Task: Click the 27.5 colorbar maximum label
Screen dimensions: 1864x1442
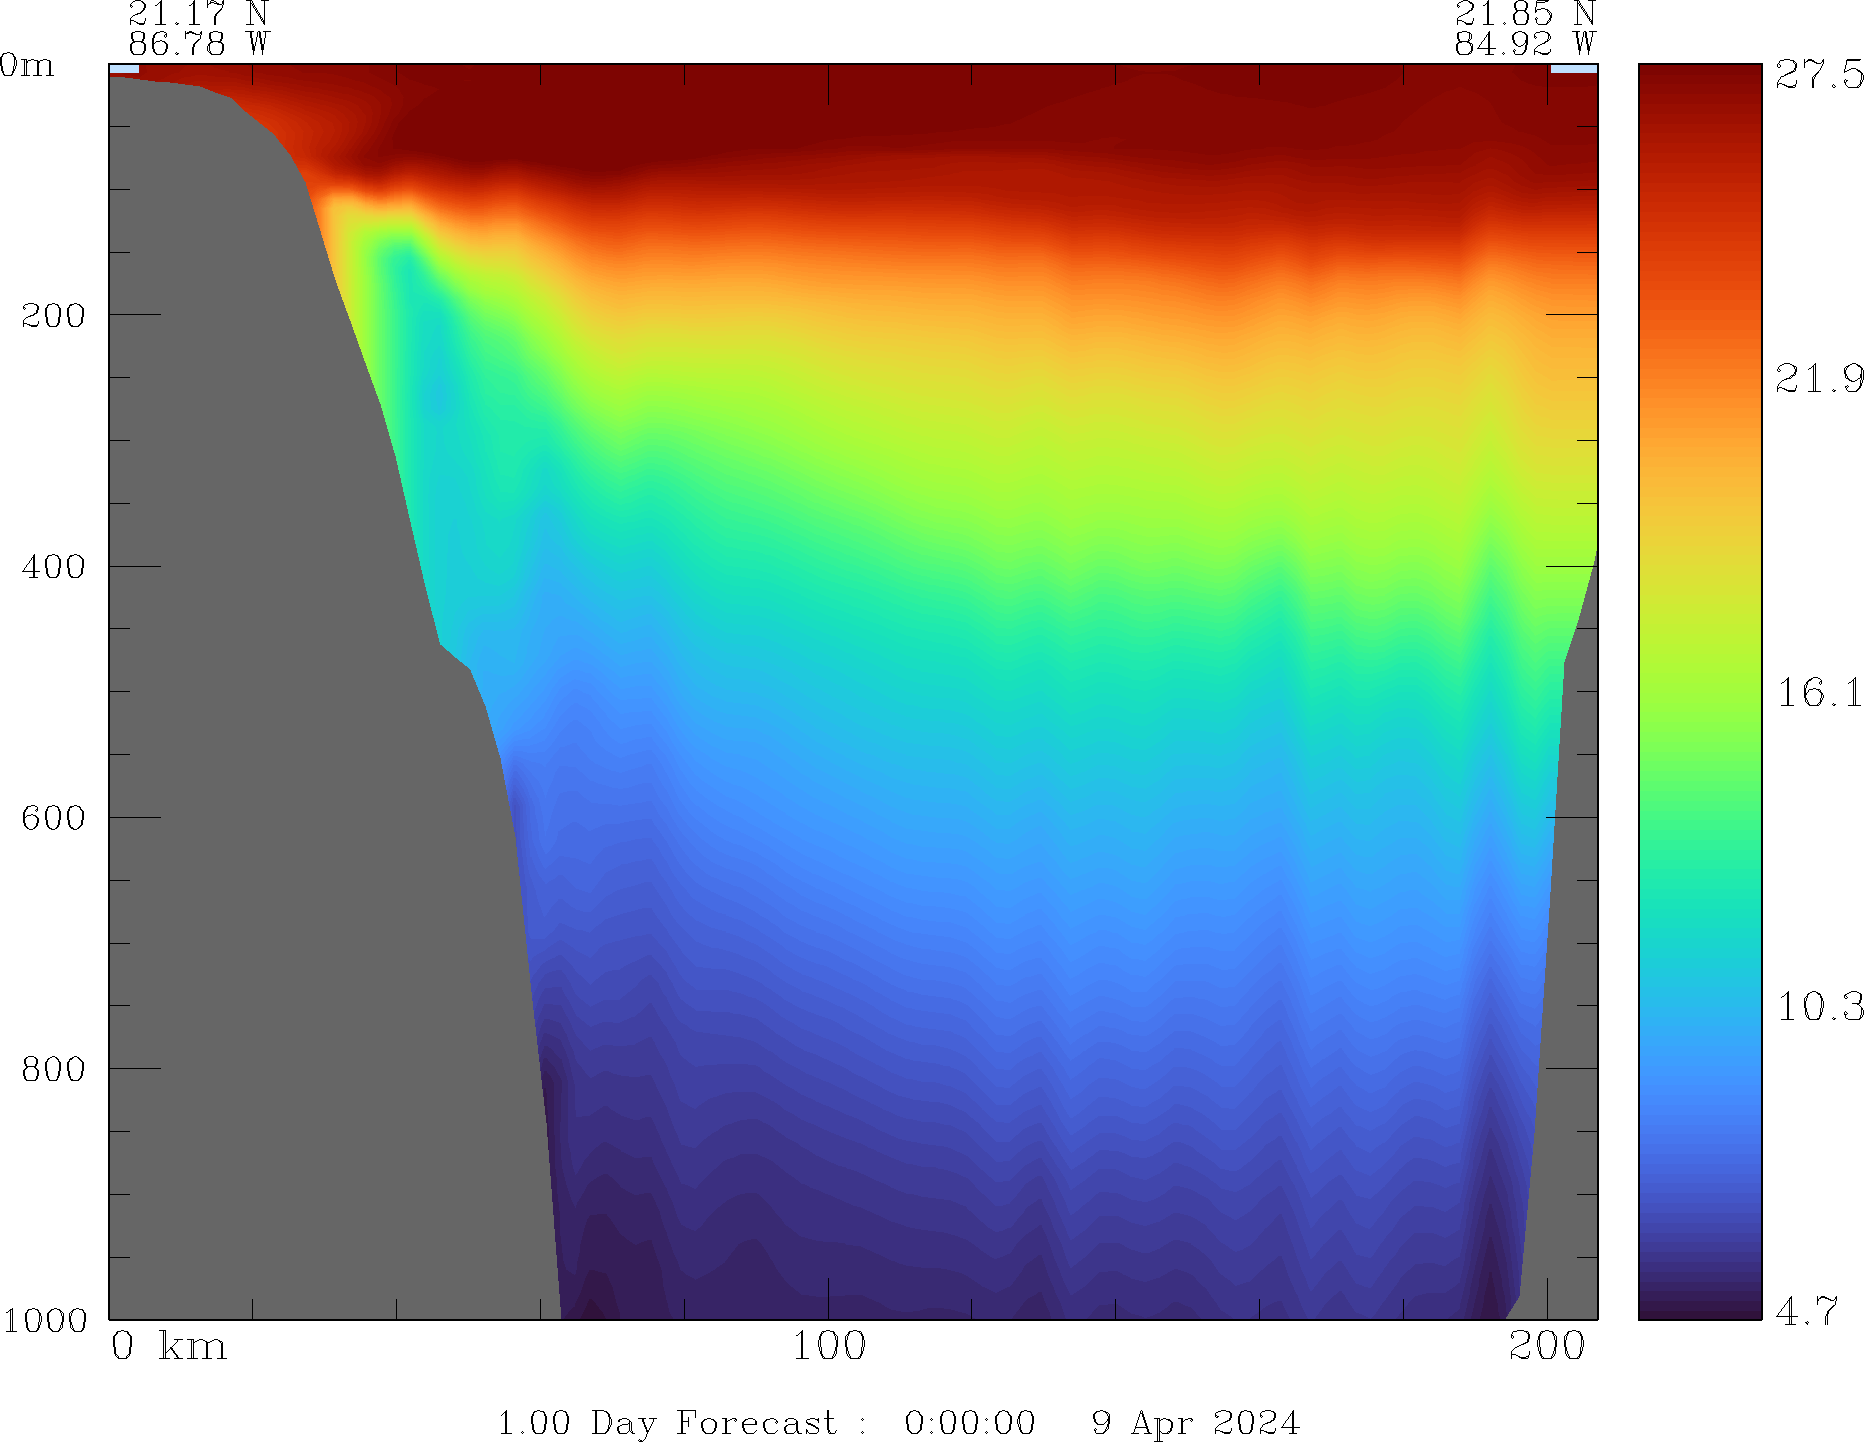Action: (x=1818, y=75)
